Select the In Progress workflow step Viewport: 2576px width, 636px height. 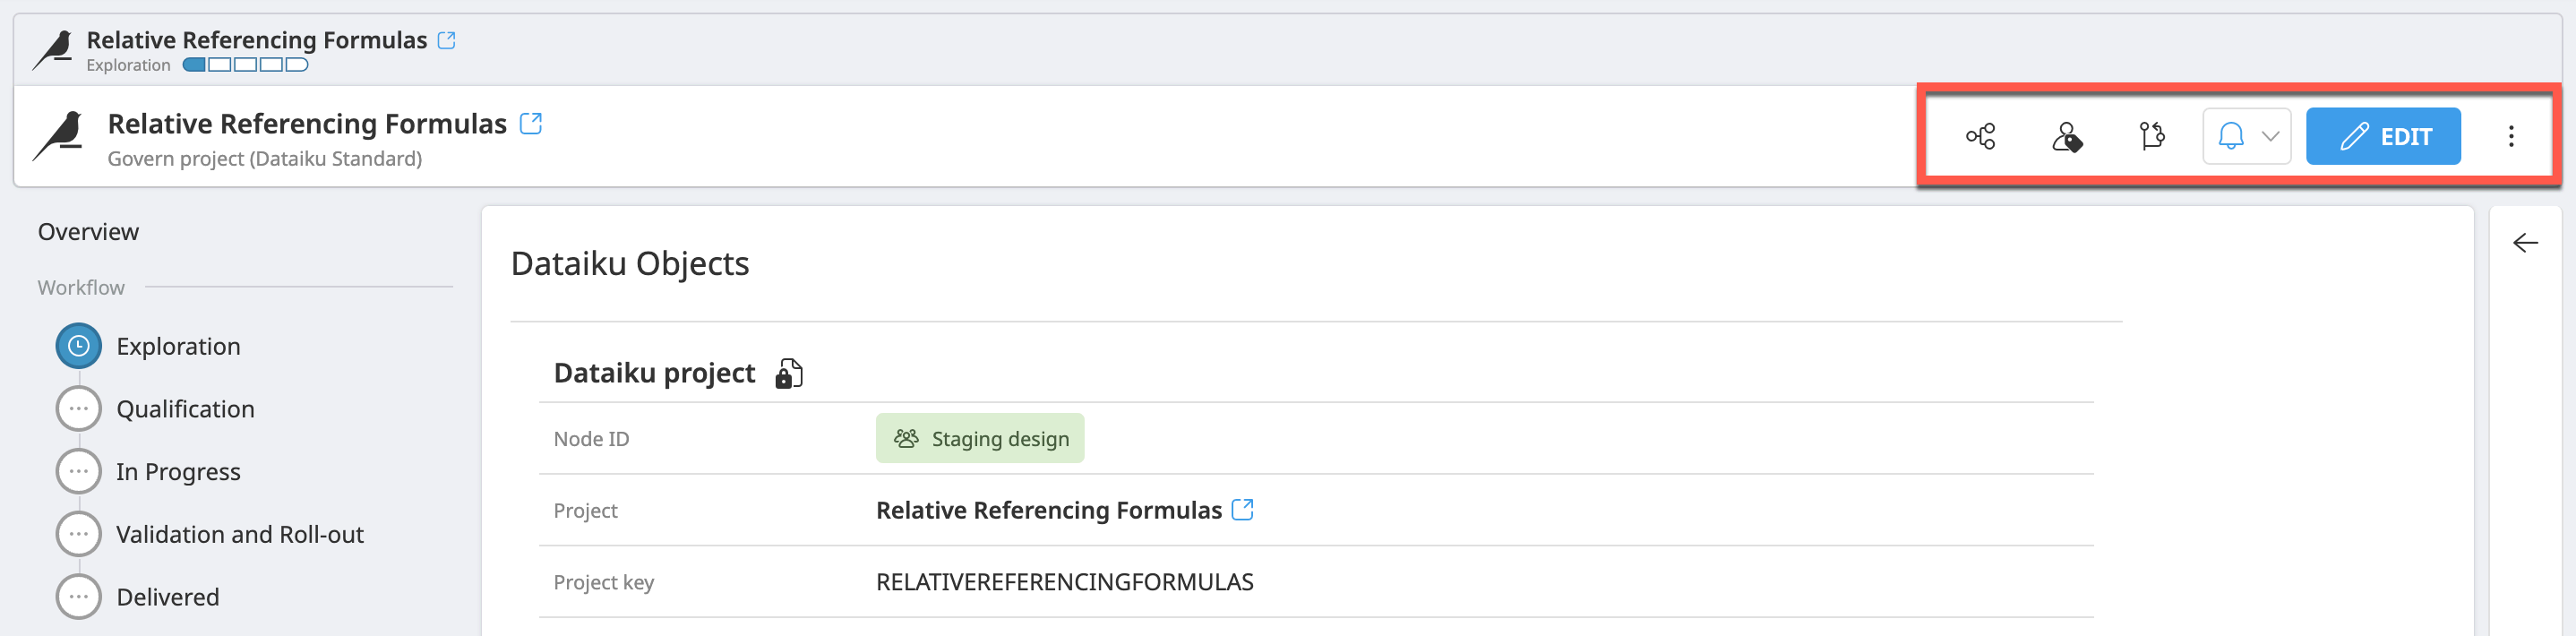click(x=178, y=472)
